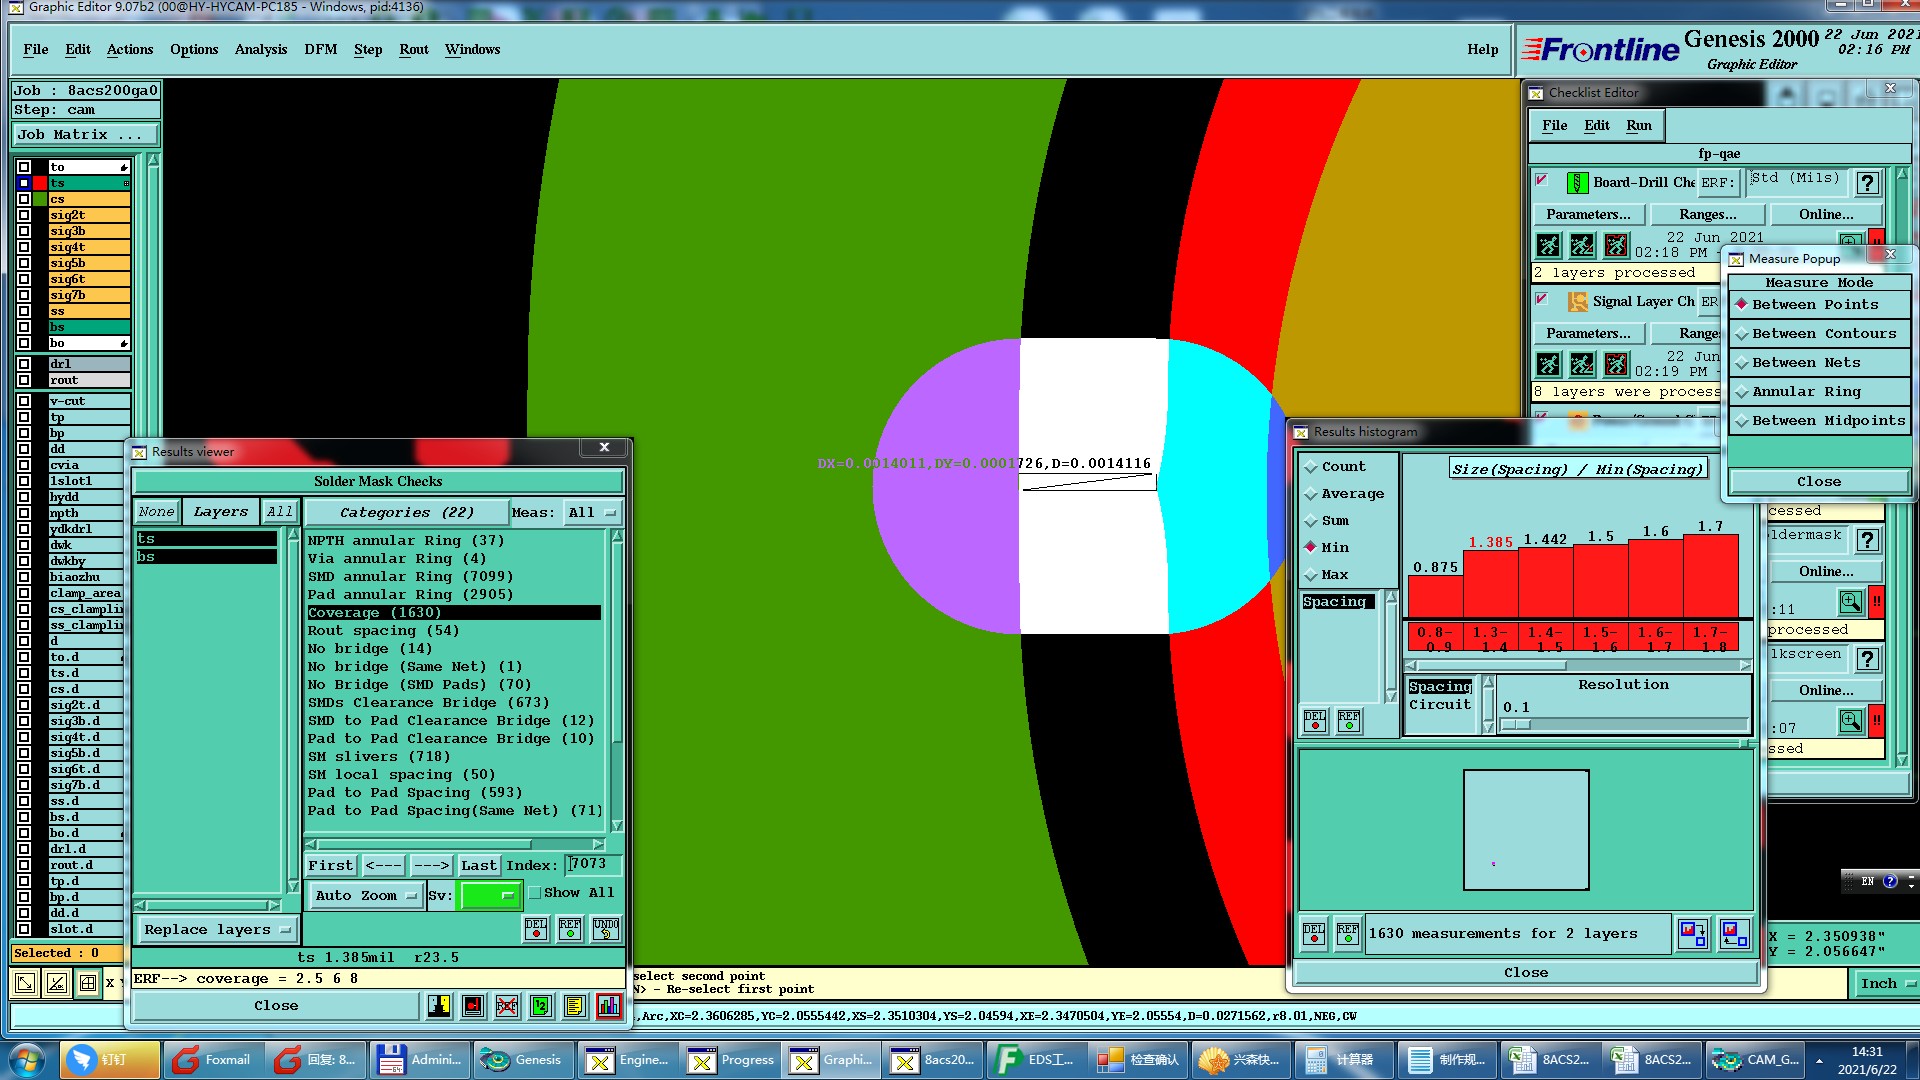Open the Inch units dropdown
Viewport: 1920px width, 1080px height.
coord(1886,984)
